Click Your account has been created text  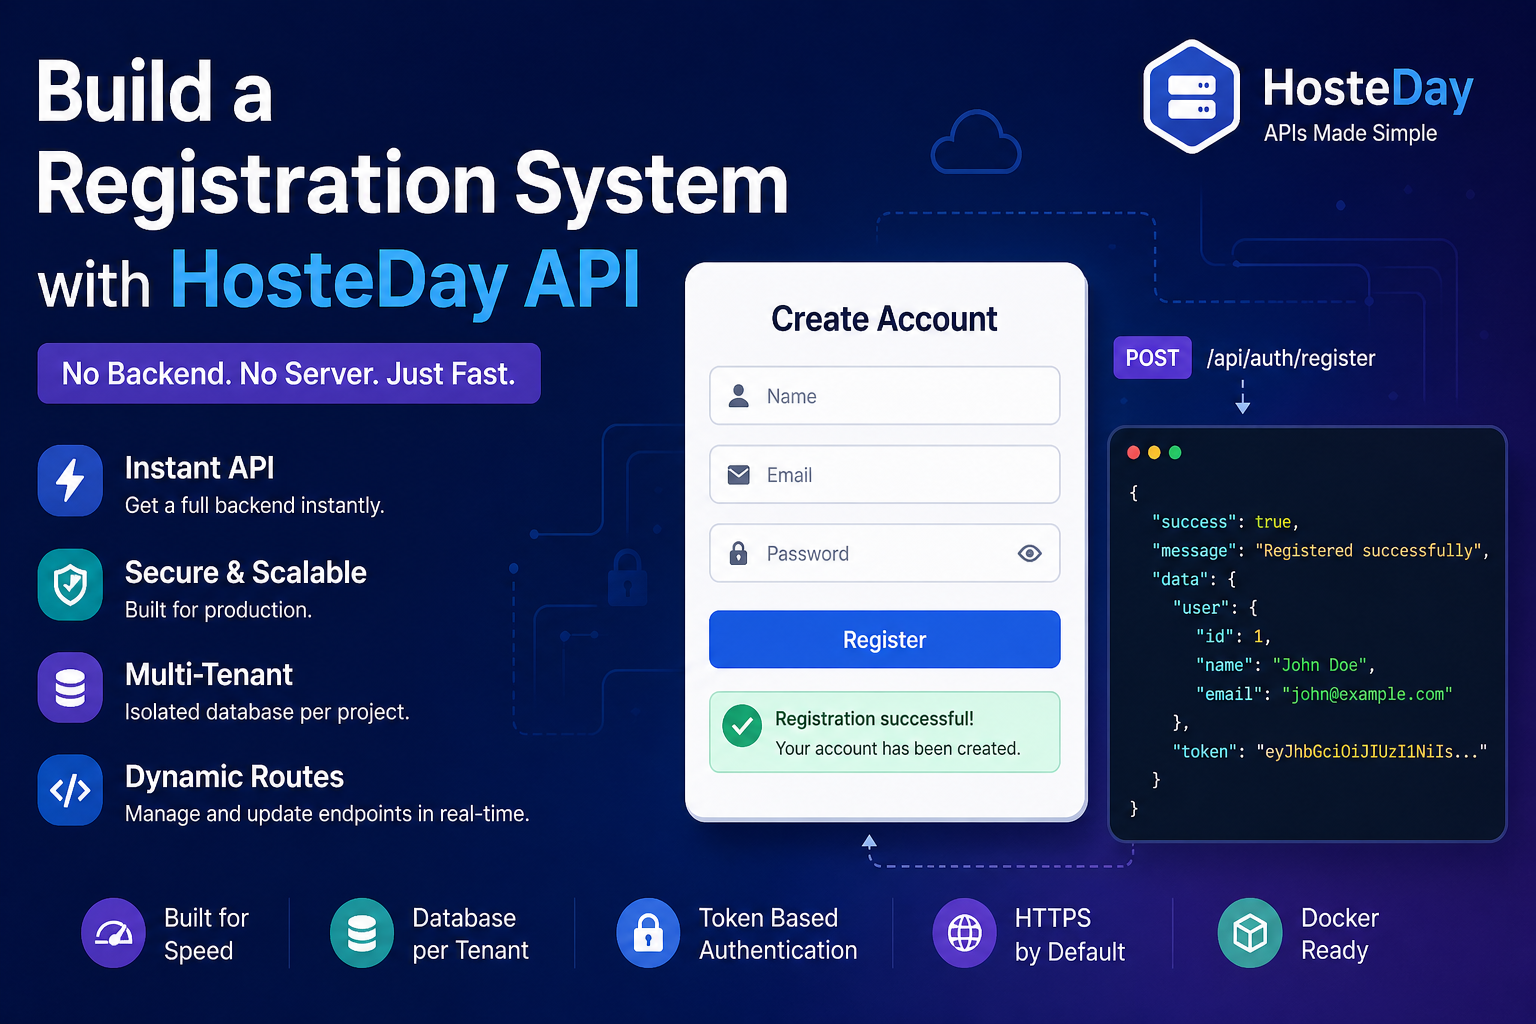[x=898, y=749]
